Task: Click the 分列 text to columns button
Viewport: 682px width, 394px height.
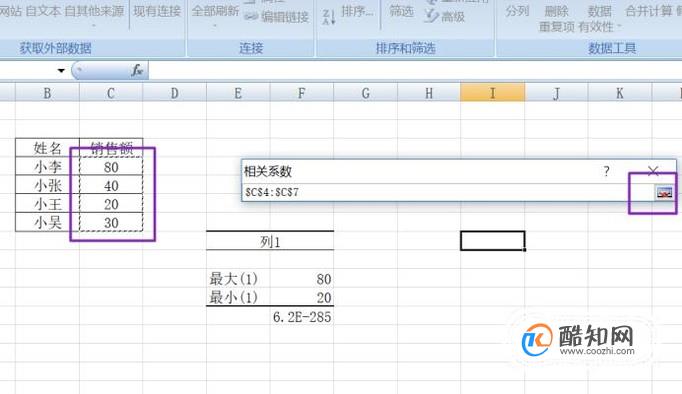Action: click(517, 11)
